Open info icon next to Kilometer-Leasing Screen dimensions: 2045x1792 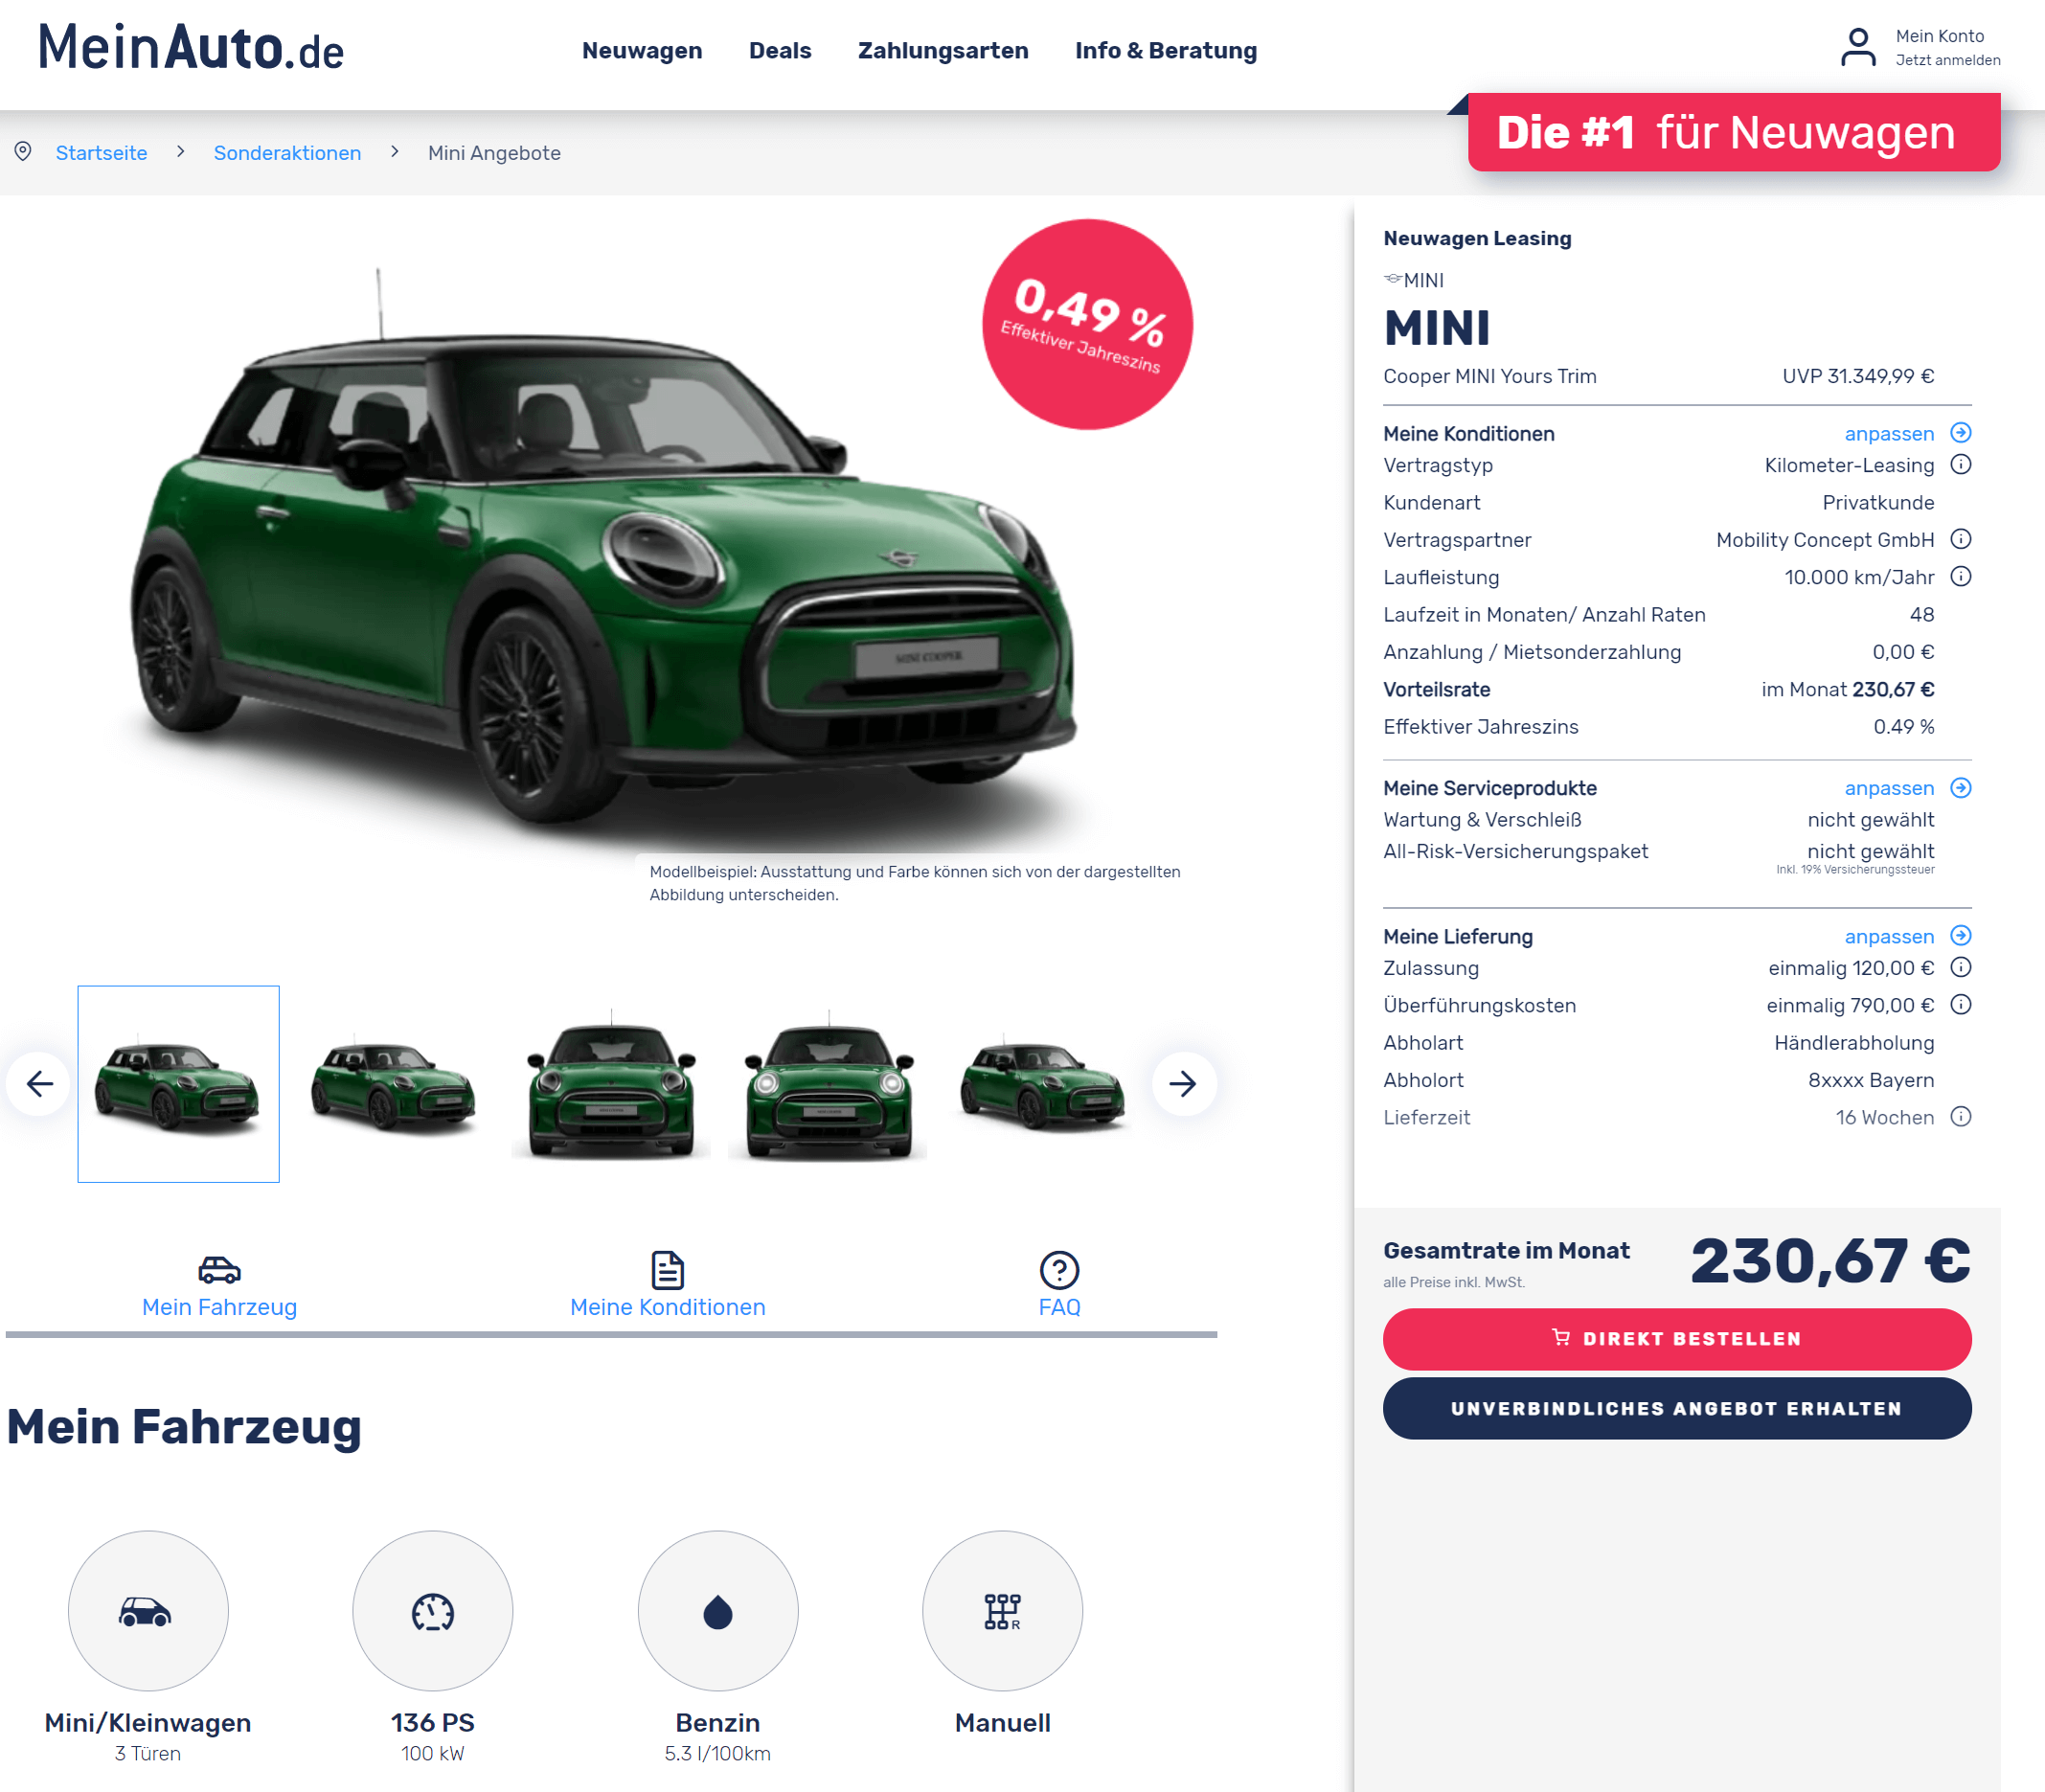tap(1960, 464)
